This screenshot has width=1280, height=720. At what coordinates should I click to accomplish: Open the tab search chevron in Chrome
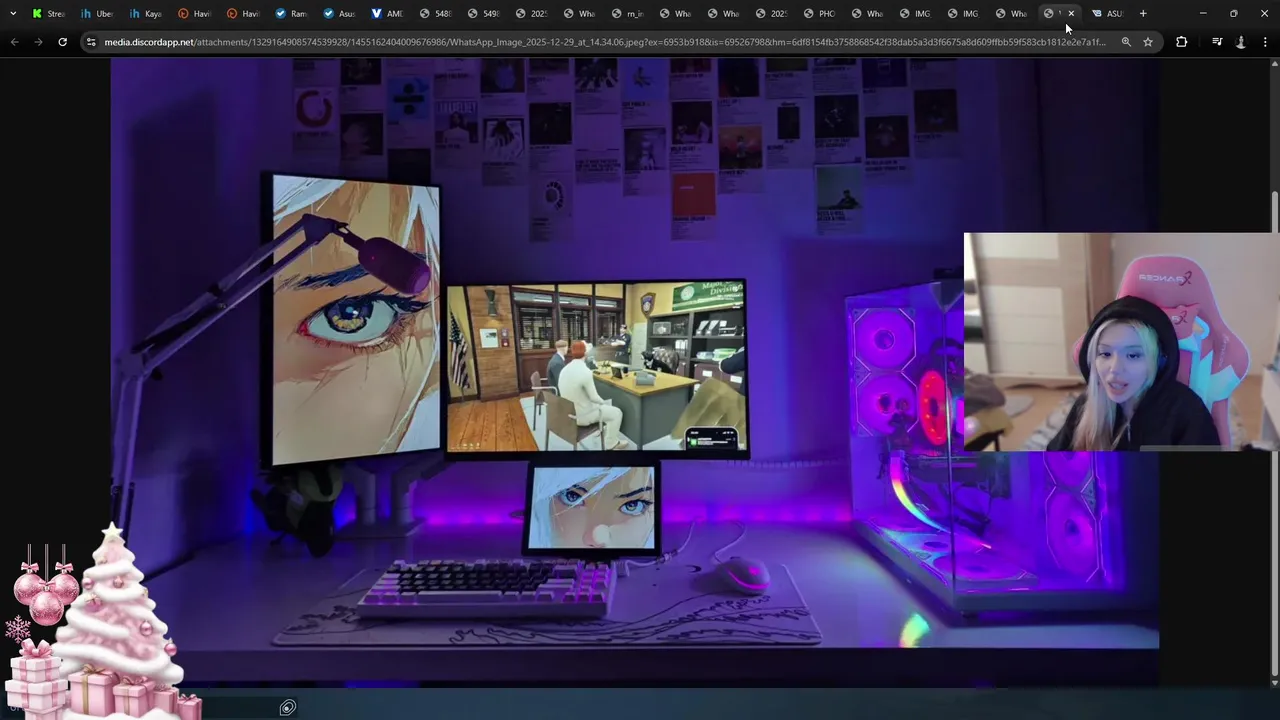tap(13, 13)
